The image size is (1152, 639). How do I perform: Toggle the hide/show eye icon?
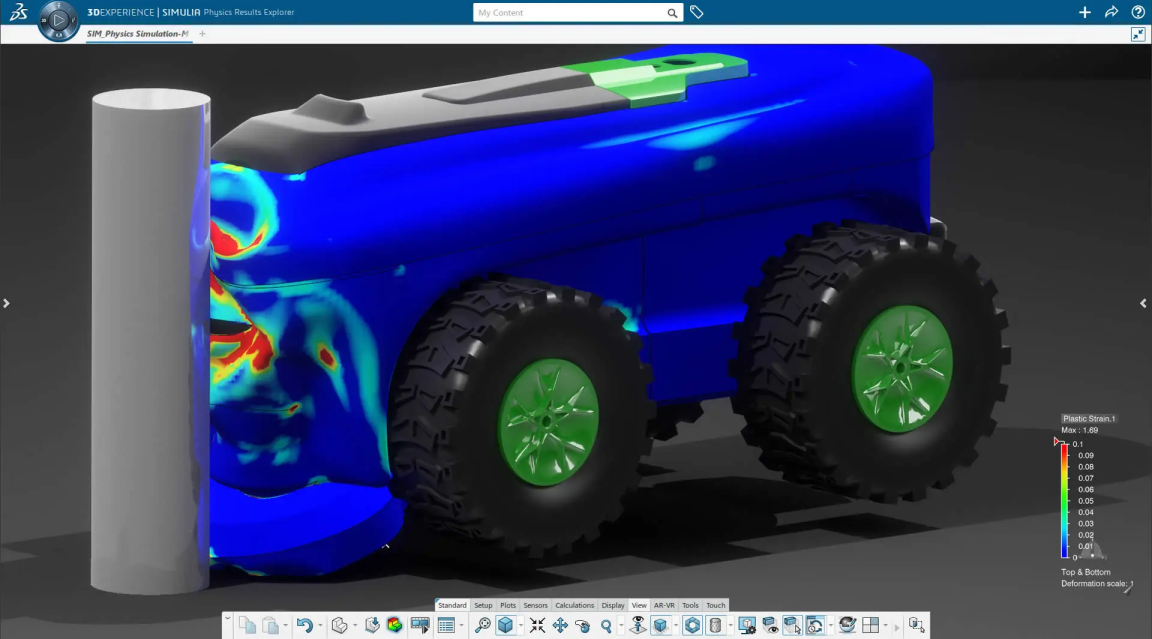coord(770,626)
